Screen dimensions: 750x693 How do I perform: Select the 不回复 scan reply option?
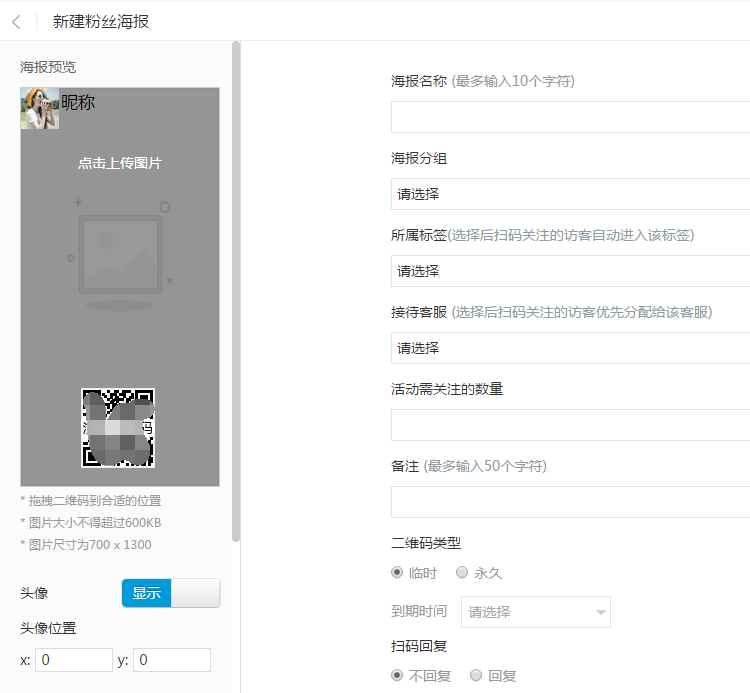[397, 676]
